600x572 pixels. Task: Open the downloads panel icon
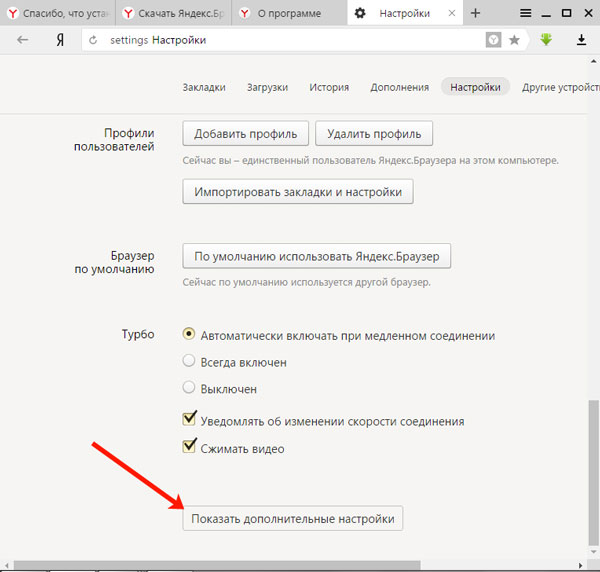[x=581, y=40]
